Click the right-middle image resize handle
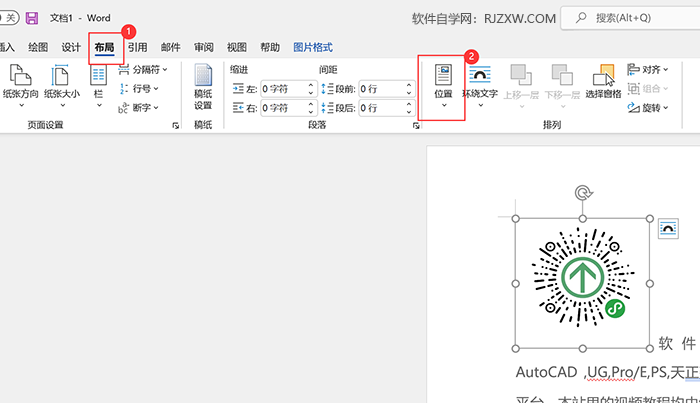The height and width of the screenshot is (403, 700). (x=650, y=283)
